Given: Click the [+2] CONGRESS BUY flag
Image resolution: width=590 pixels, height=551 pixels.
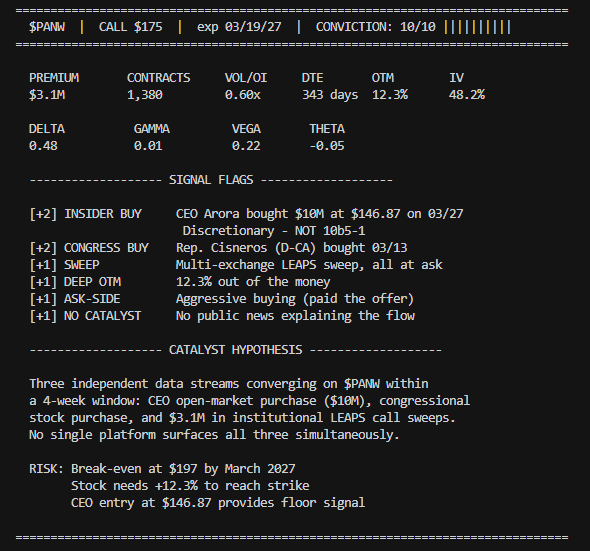Looking at the screenshot, I should (89, 248).
